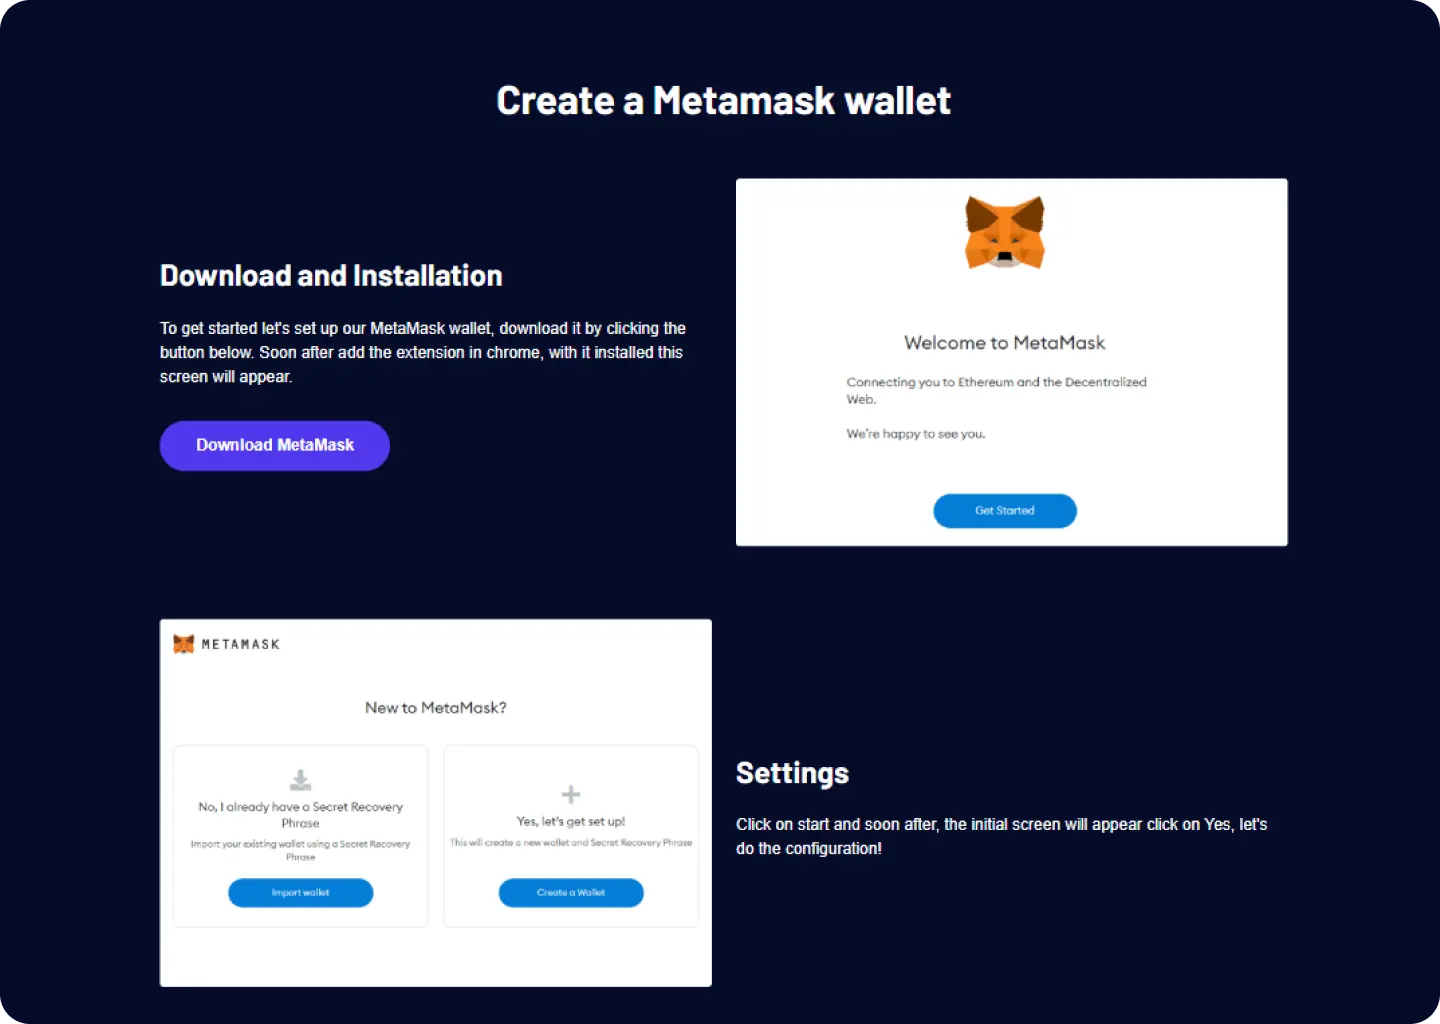
Task: Click the Download MetaMask button
Action: click(x=274, y=445)
